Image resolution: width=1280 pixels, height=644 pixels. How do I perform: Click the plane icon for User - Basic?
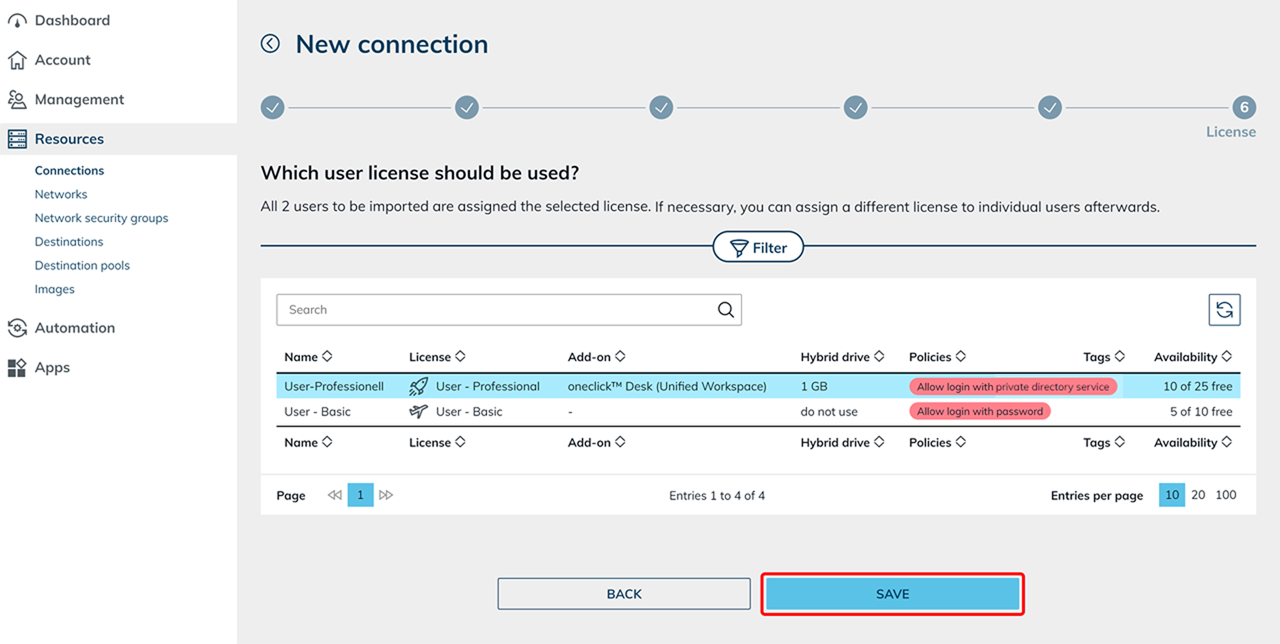coord(419,411)
